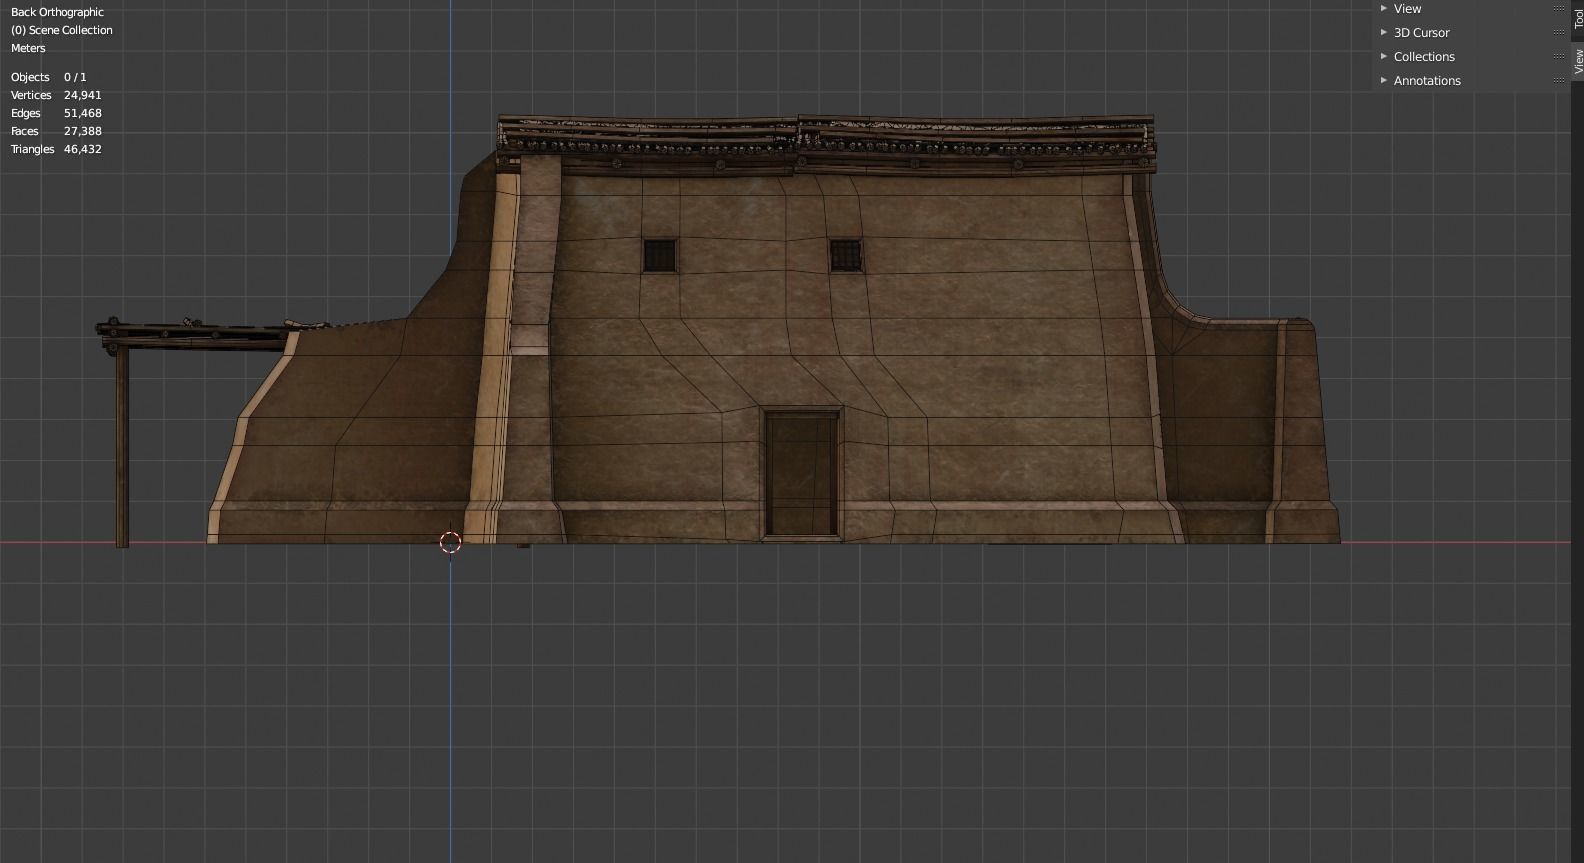Click the Edges count 51,468
The image size is (1584, 863).
point(82,113)
